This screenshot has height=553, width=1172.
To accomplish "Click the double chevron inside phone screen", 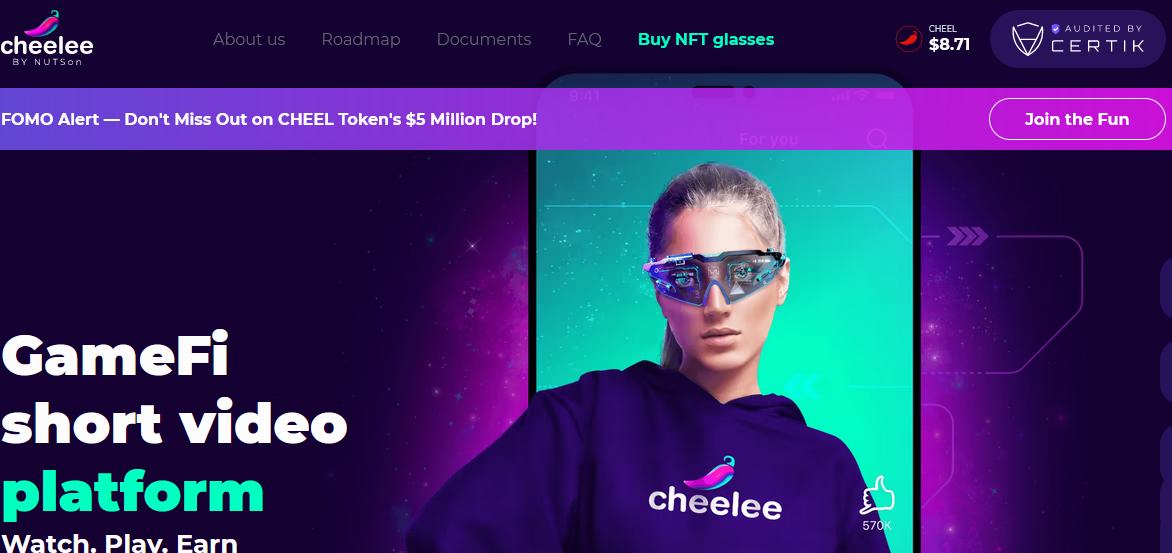I will [x=800, y=386].
